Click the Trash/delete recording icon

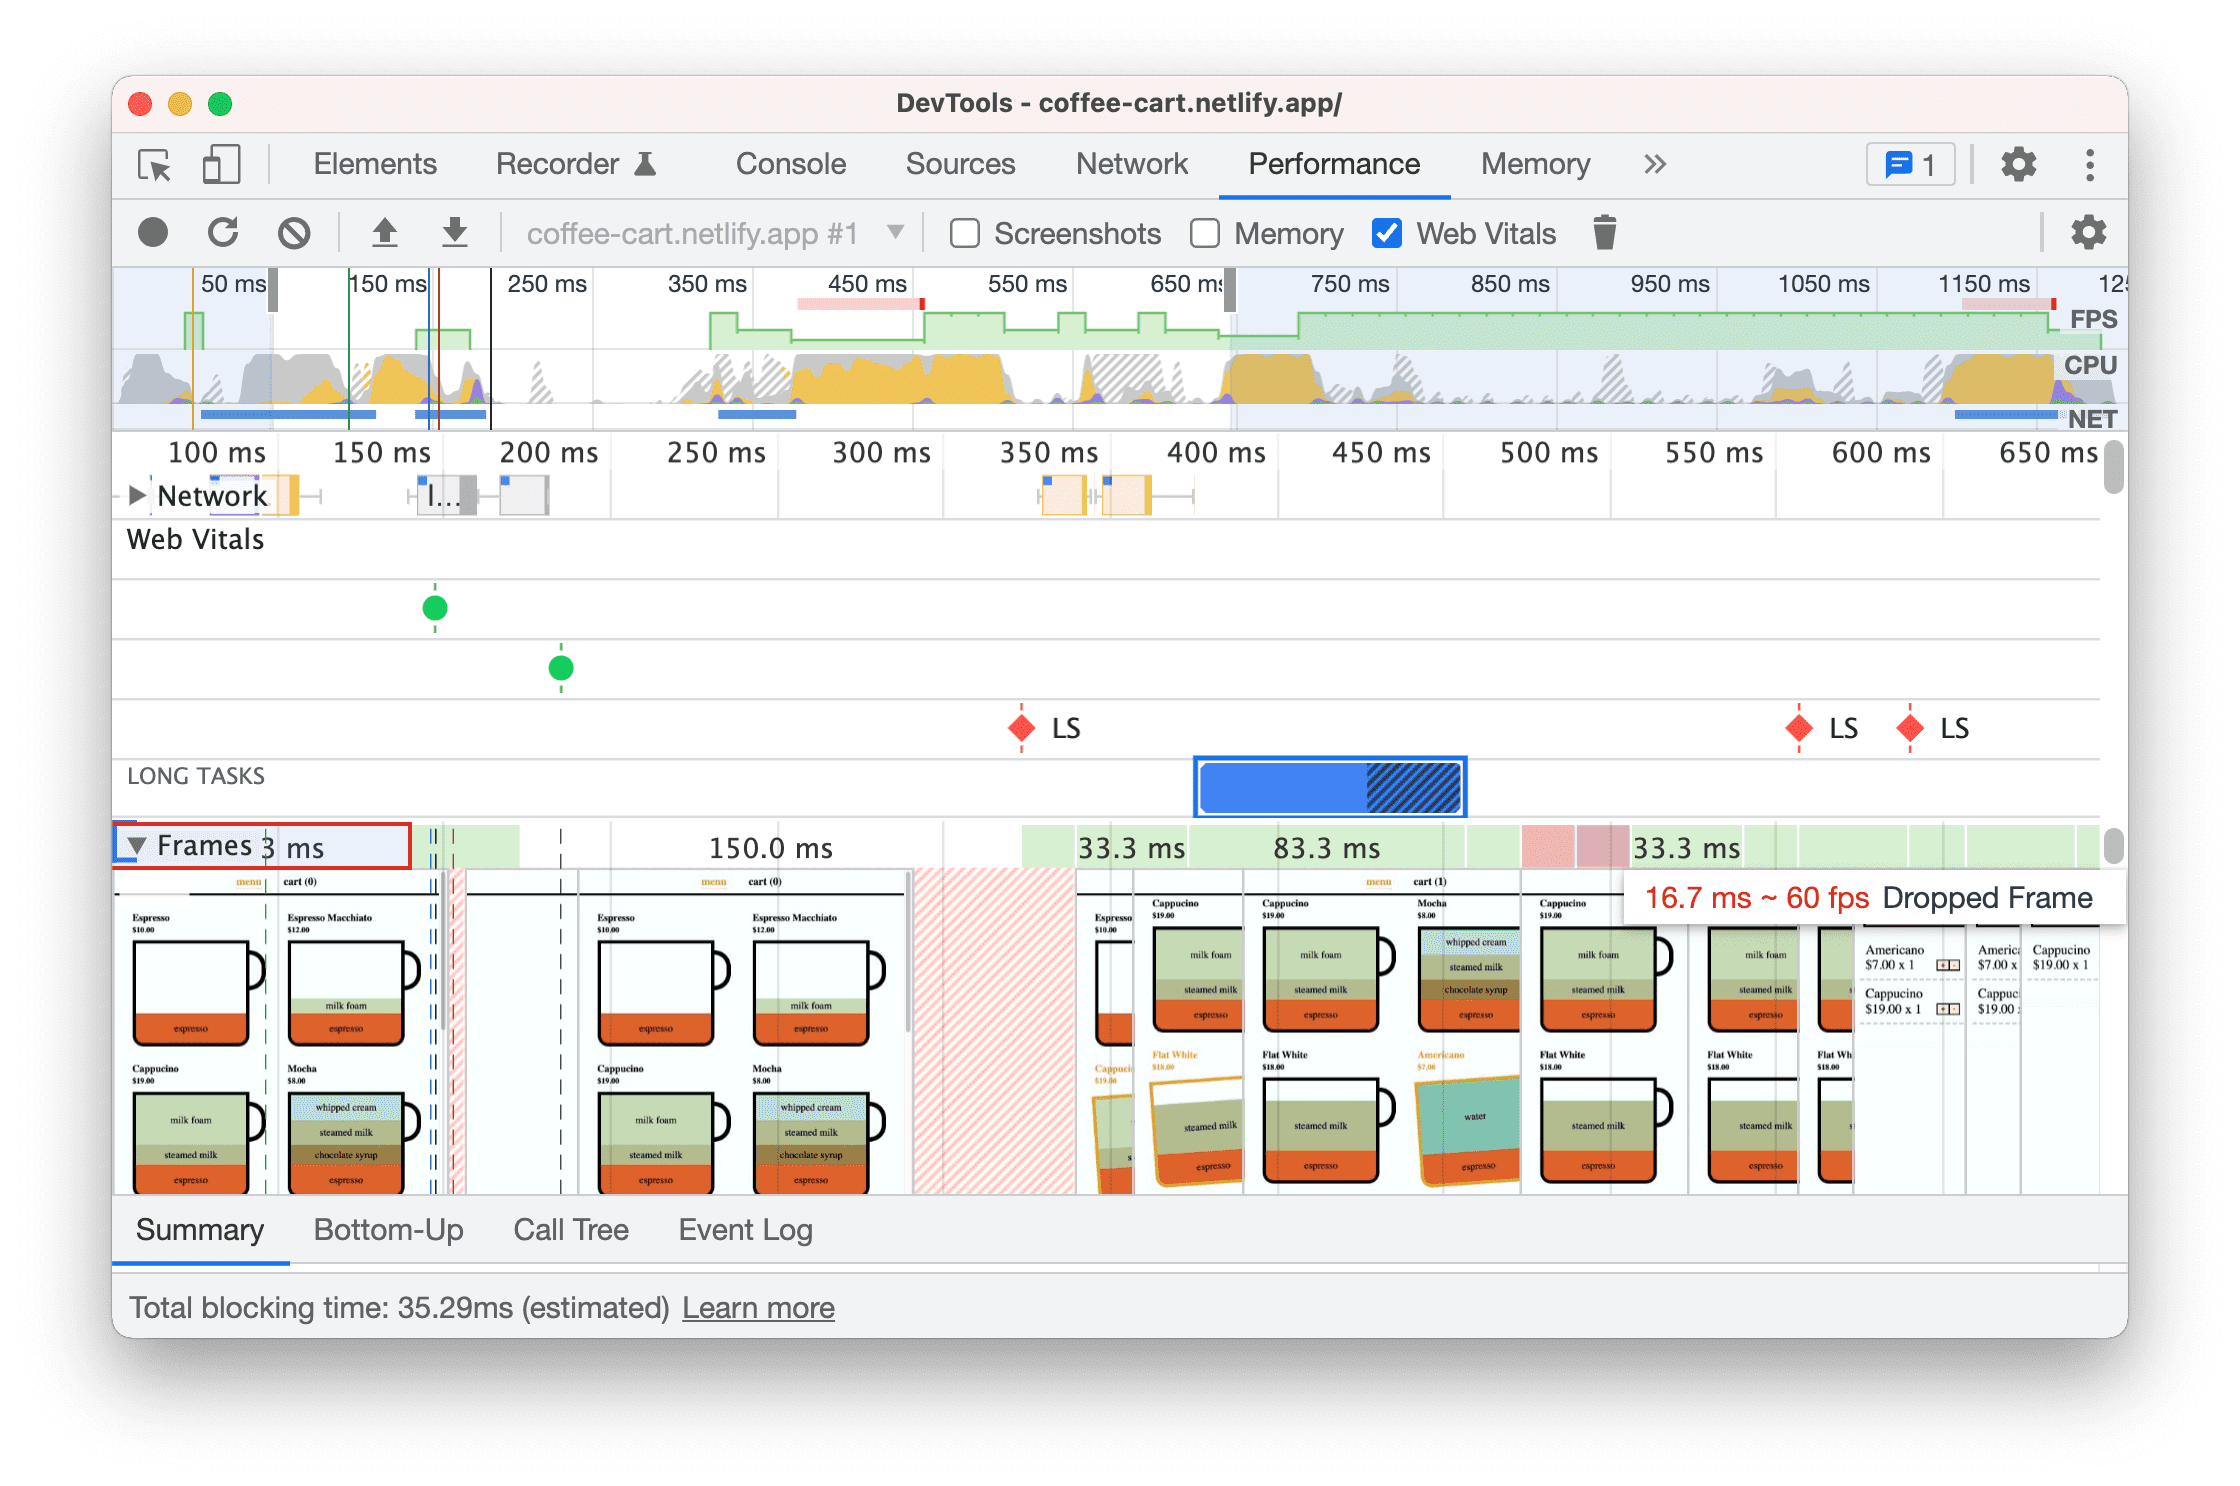(x=1603, y=232)
